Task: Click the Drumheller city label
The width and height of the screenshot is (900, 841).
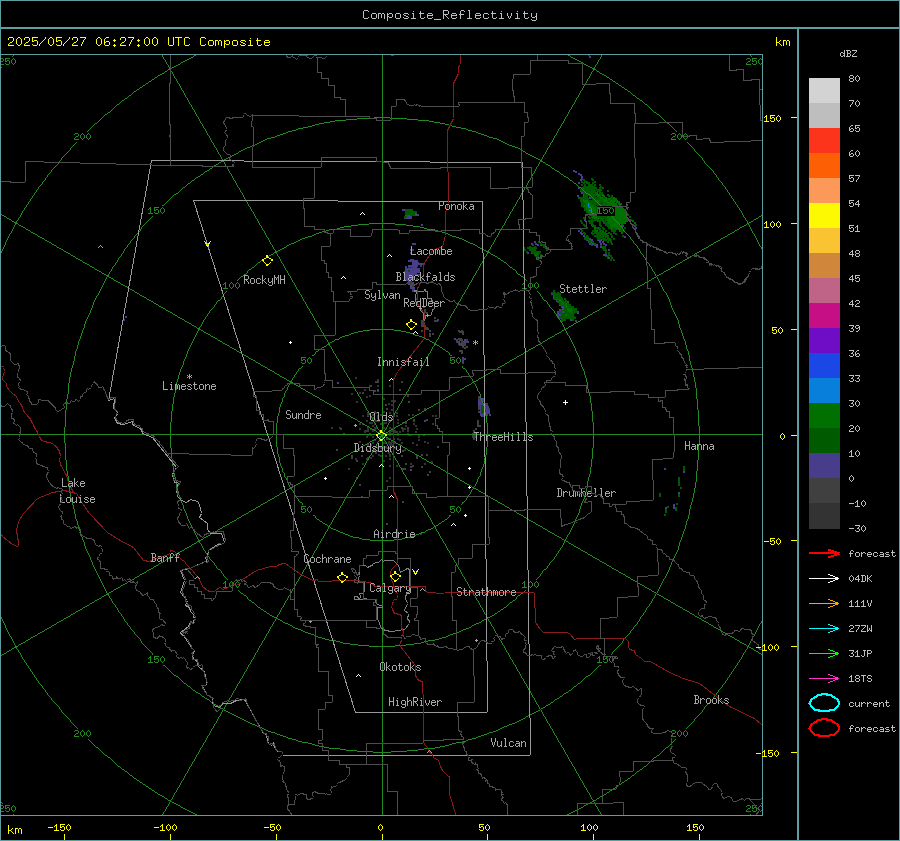Action: (x=586, y=493)
